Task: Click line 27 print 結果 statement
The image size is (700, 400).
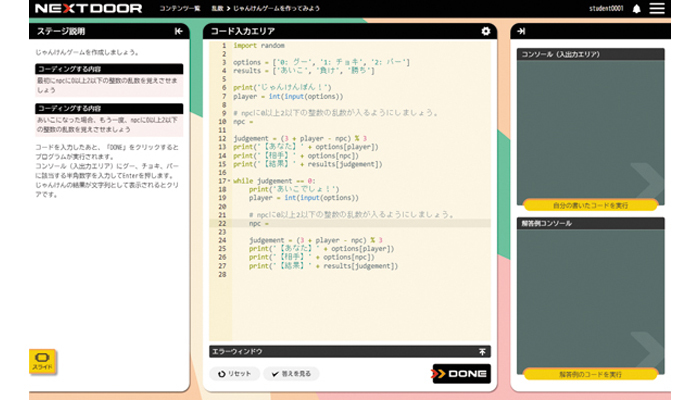Action: click(323, 266)
